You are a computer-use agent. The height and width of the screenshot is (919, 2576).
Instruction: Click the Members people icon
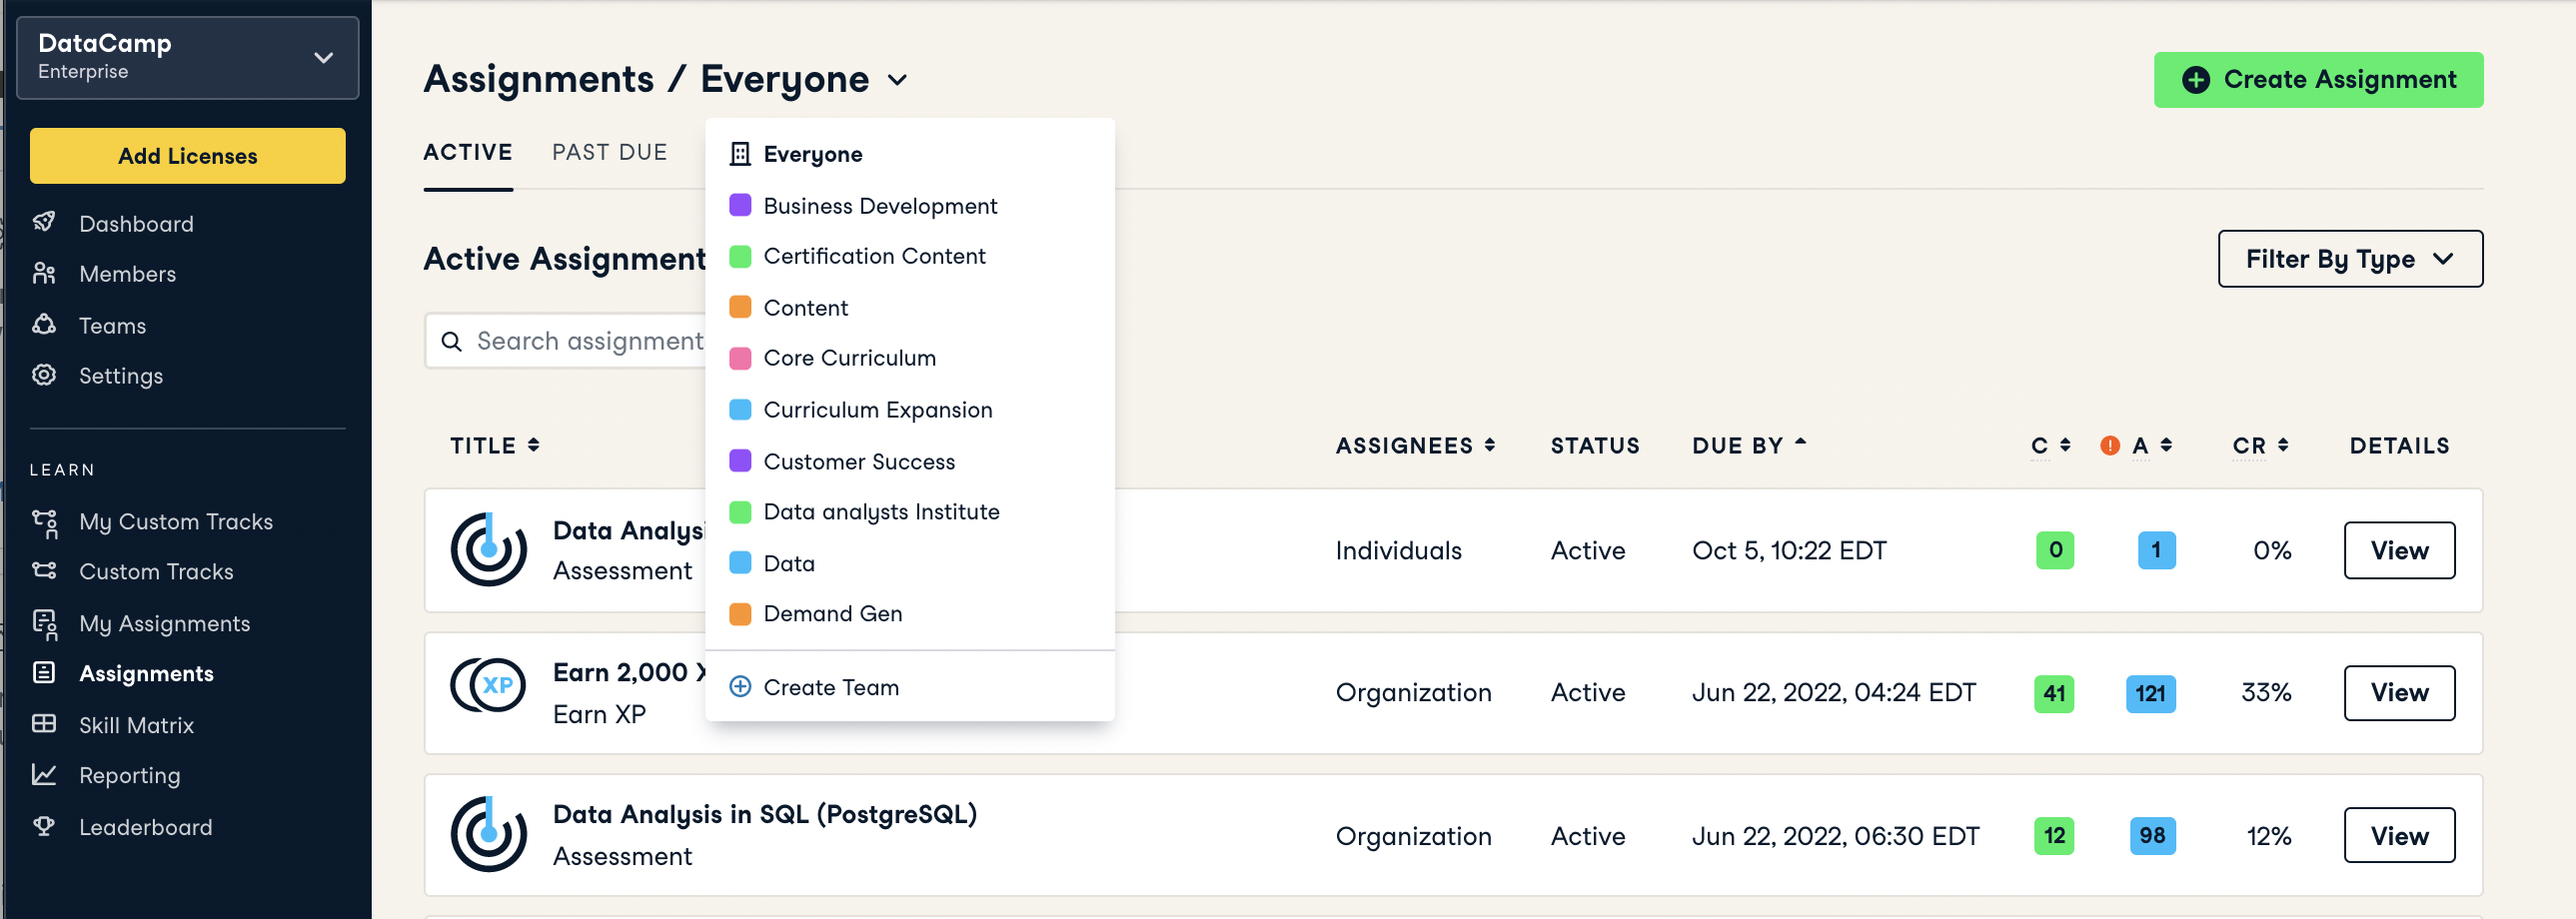click(44, 273)
